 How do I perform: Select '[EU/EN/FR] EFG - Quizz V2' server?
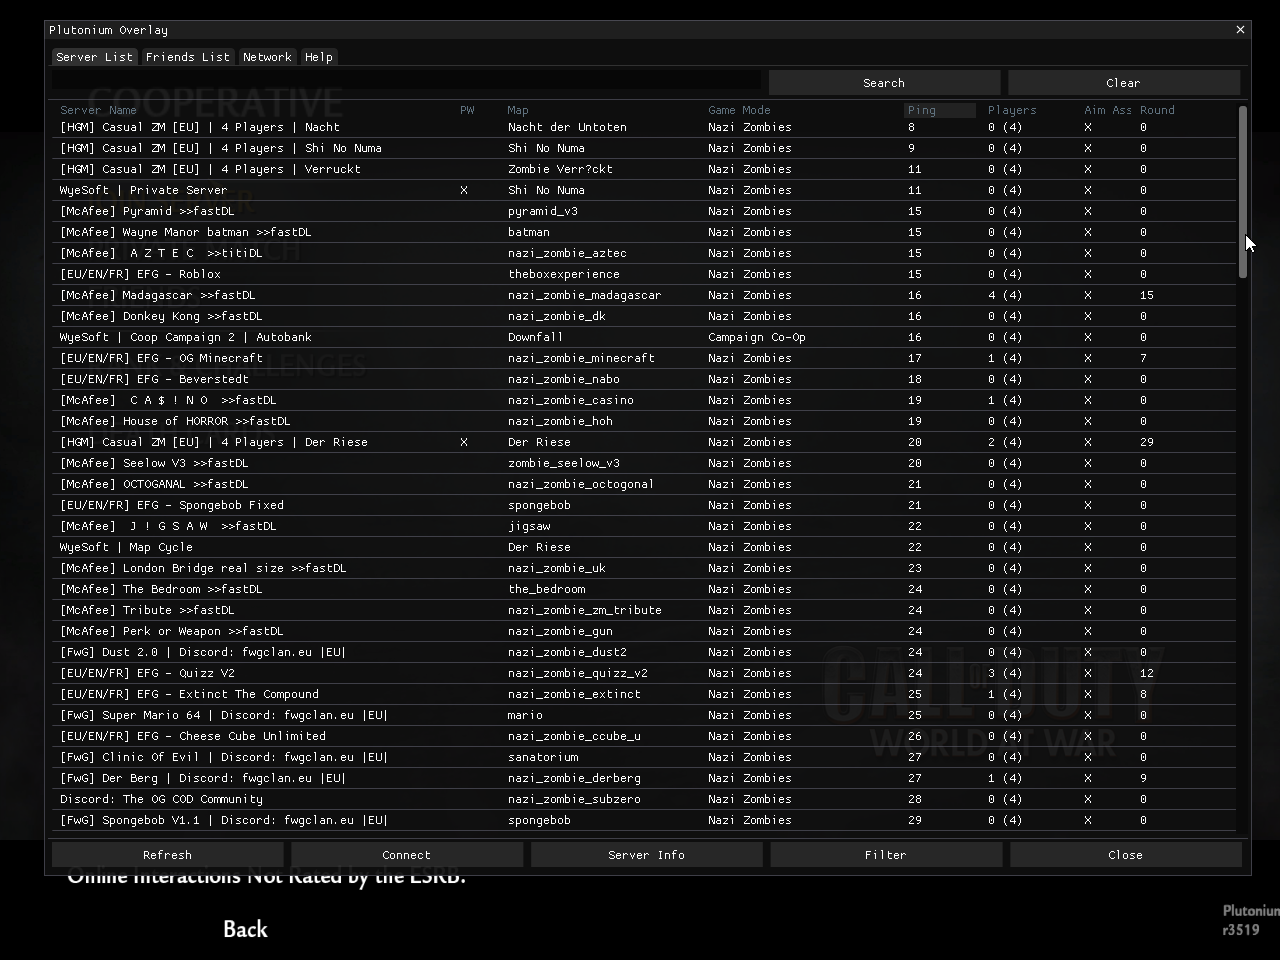644,673
